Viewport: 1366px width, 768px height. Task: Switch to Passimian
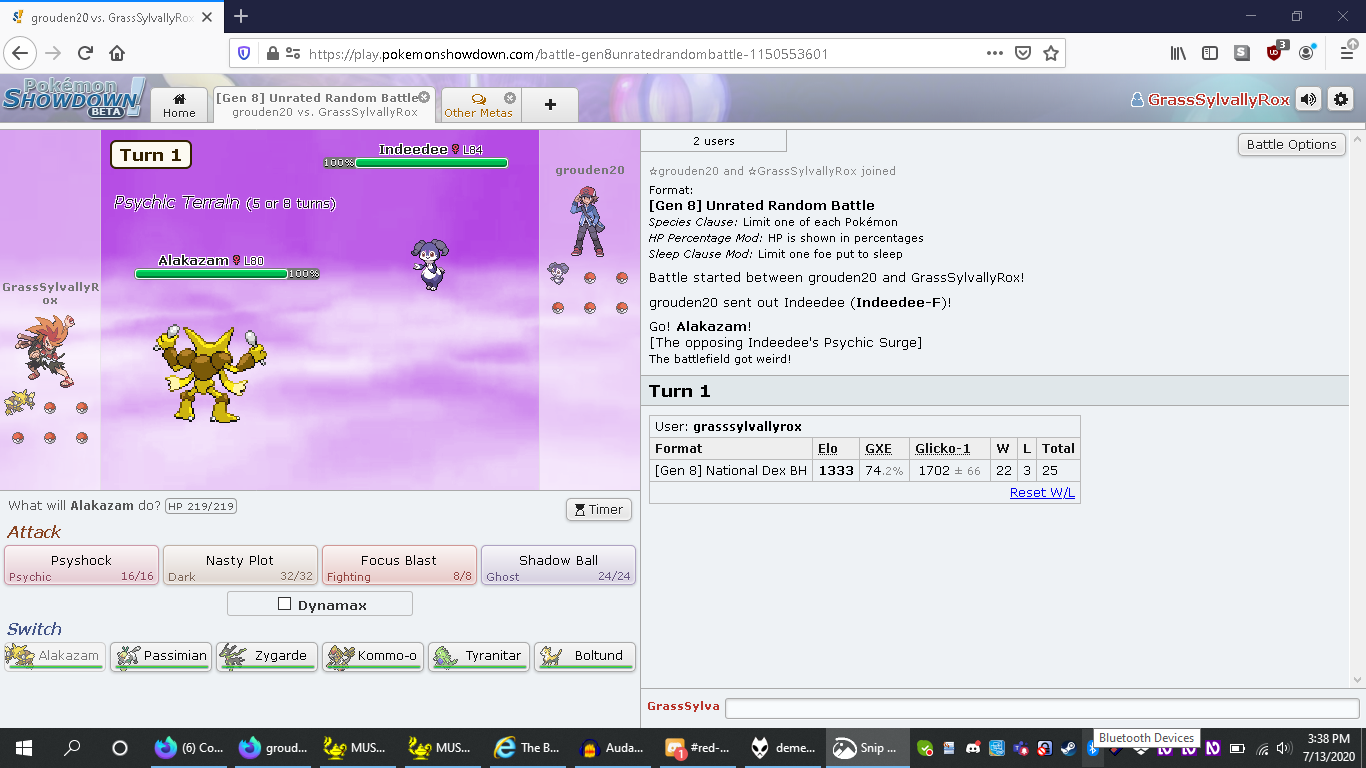click(161, 656)
